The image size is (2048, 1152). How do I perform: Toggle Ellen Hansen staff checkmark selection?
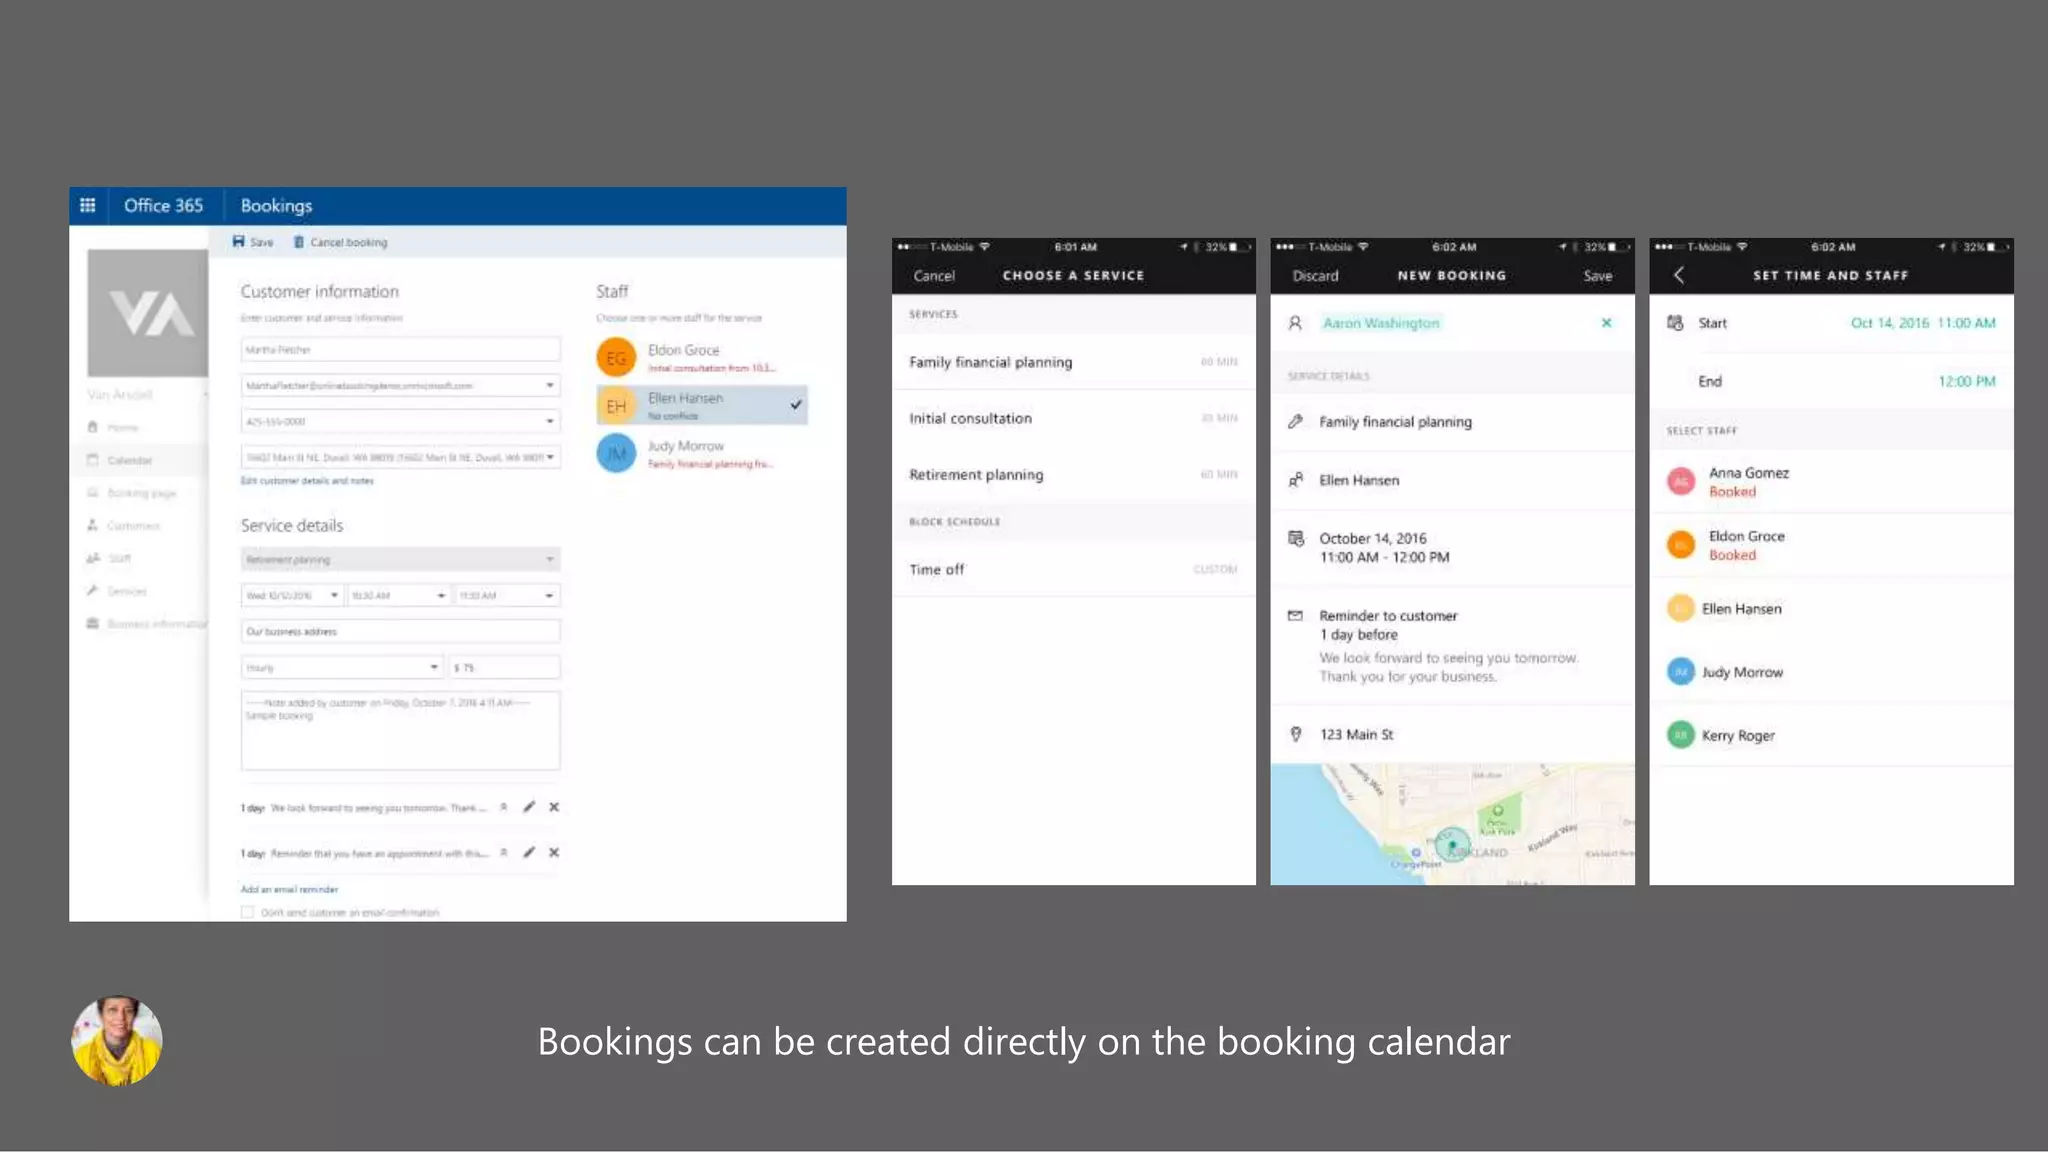tap(796, 405)
